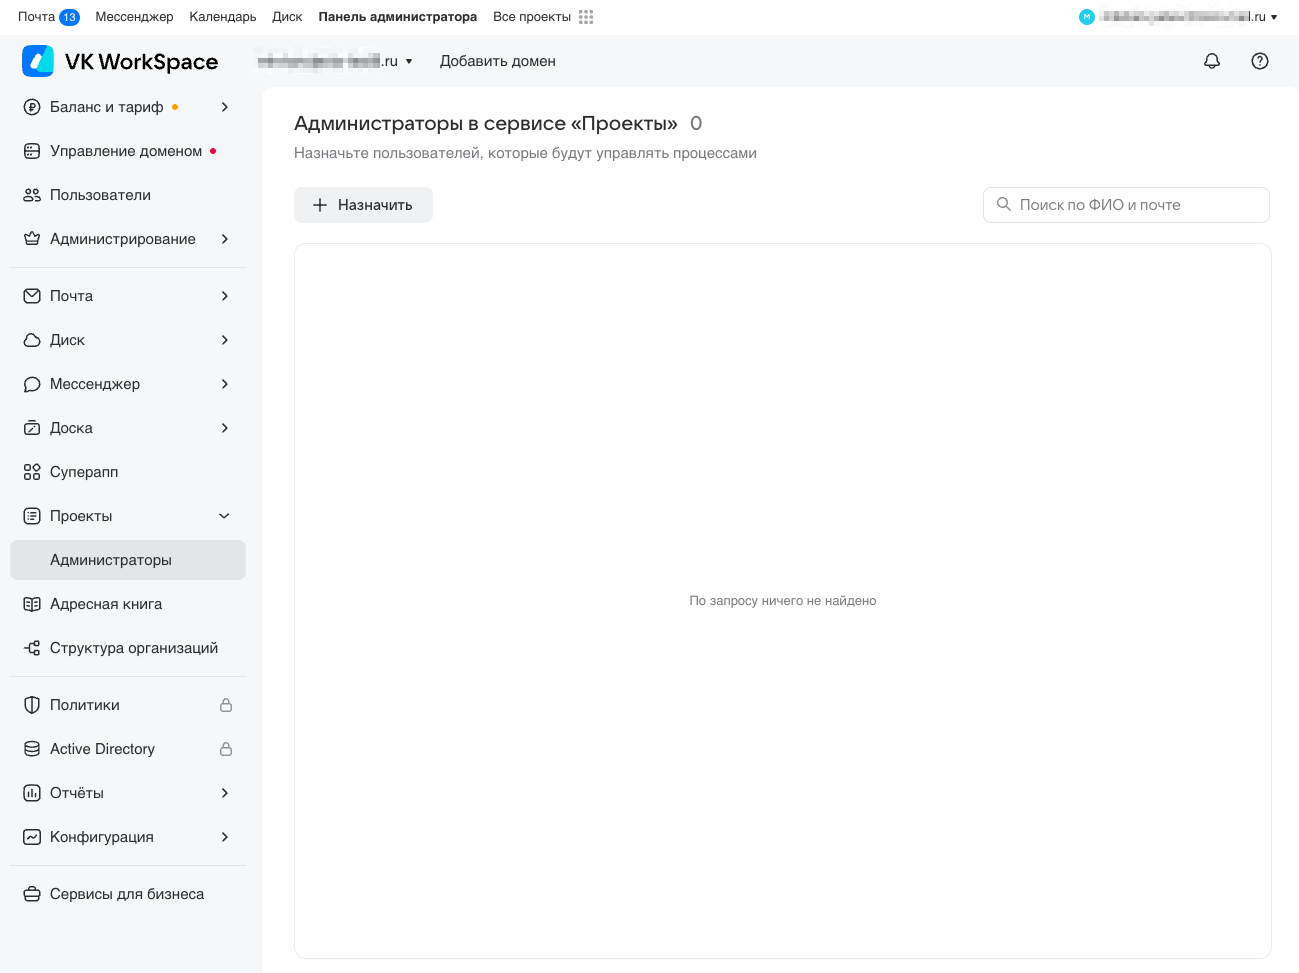The height and width of the screenshot is (973, 1299).
Task: Go to Календарь in top navigation
Action: tap(222, 17)
